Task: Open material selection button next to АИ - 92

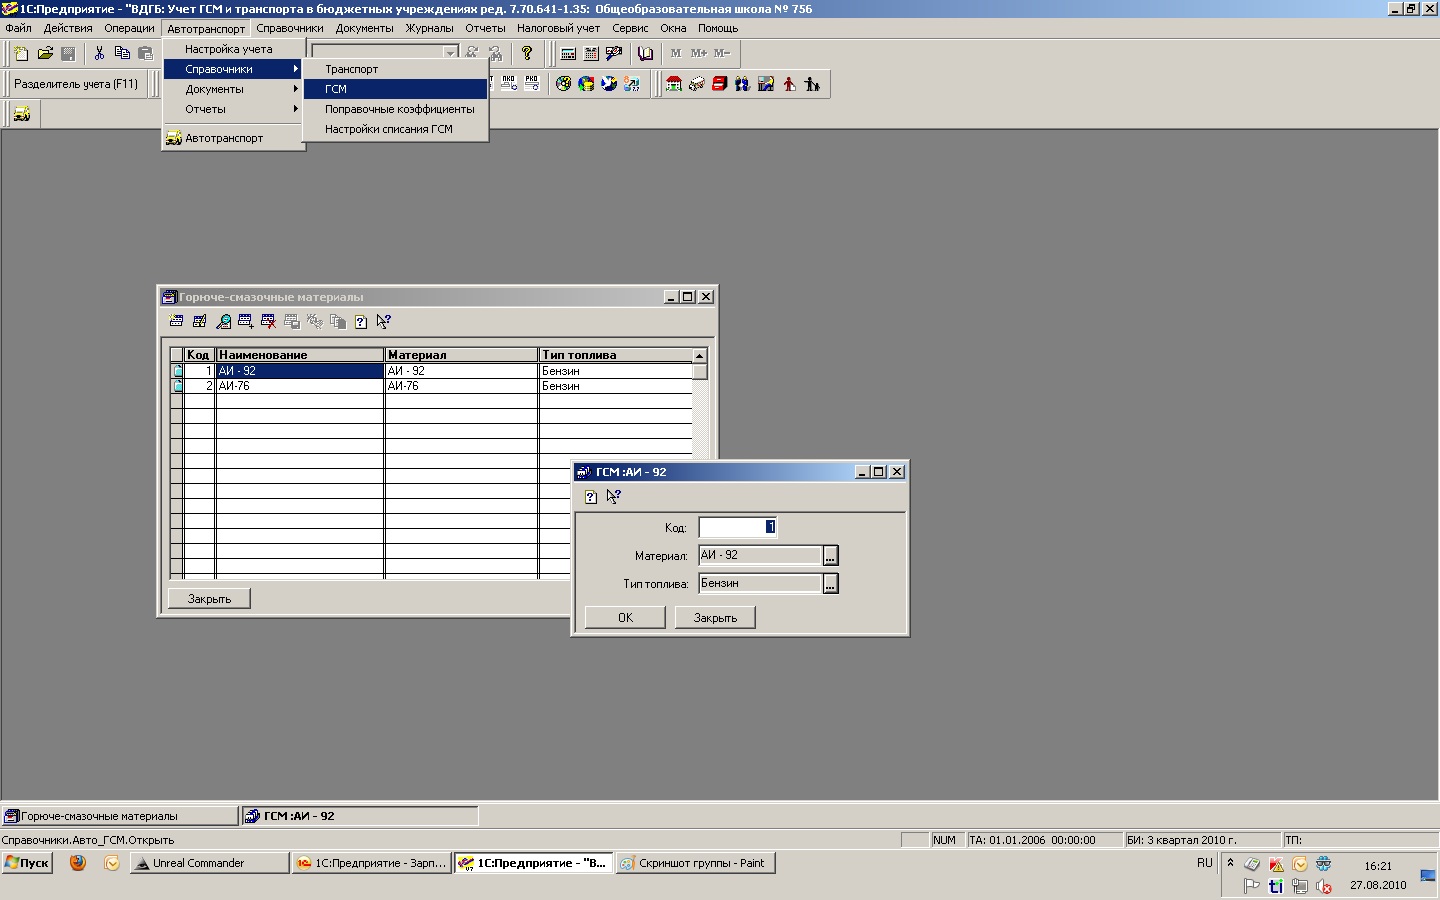Action: (830, 555)
